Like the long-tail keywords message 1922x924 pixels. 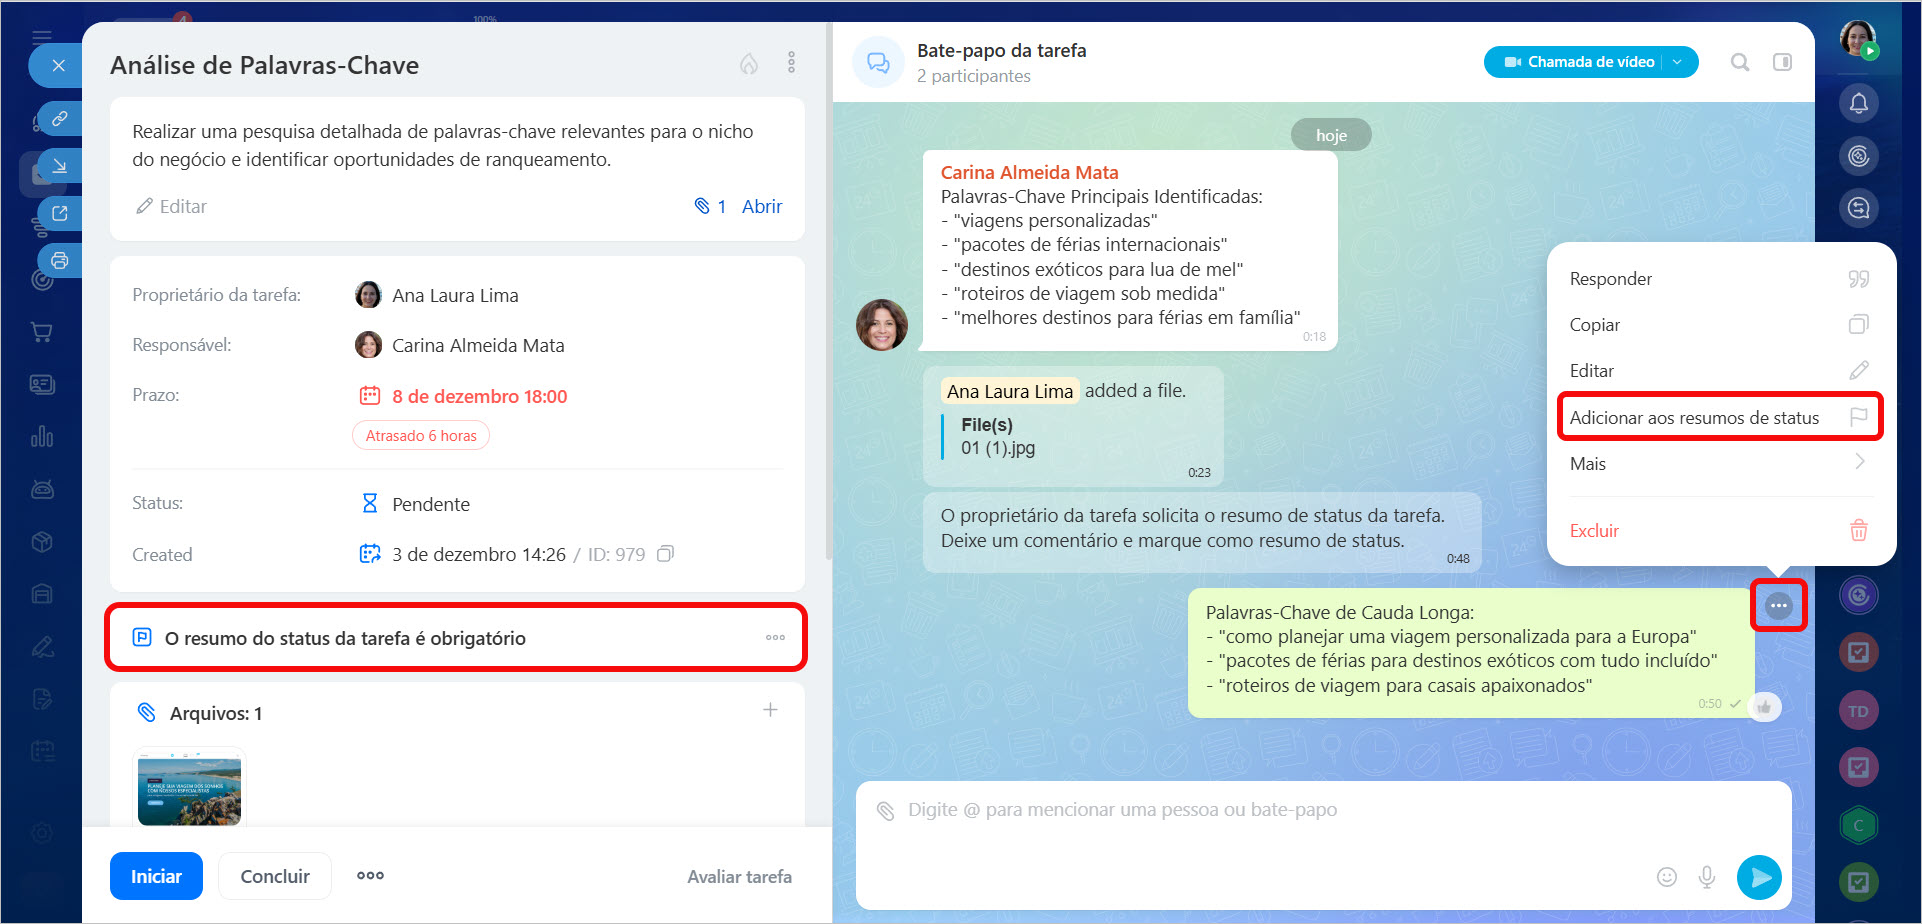[x=1765, y=706]
